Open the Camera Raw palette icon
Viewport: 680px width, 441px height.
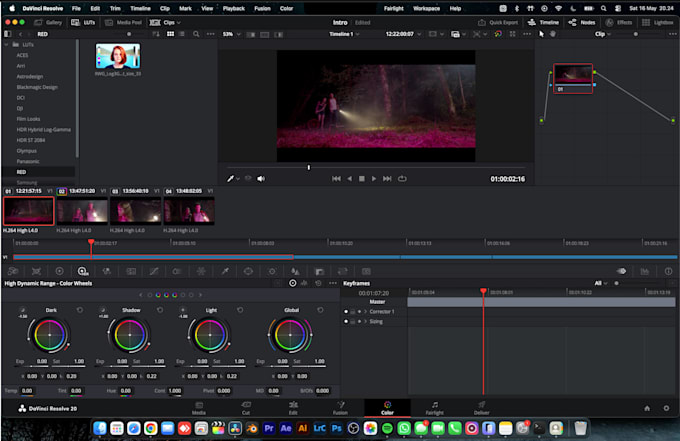coord(13,271)
